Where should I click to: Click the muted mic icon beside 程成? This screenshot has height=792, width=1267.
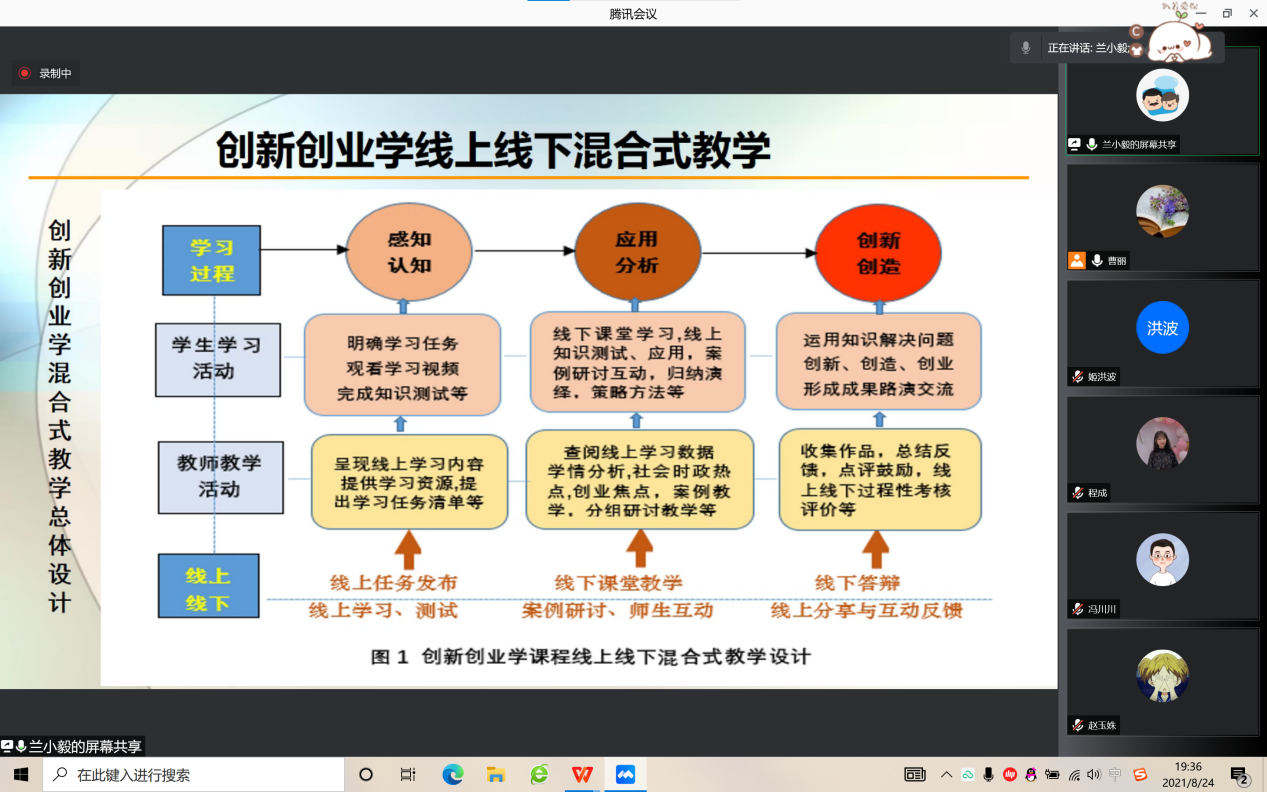click(x=1077, y=493)
